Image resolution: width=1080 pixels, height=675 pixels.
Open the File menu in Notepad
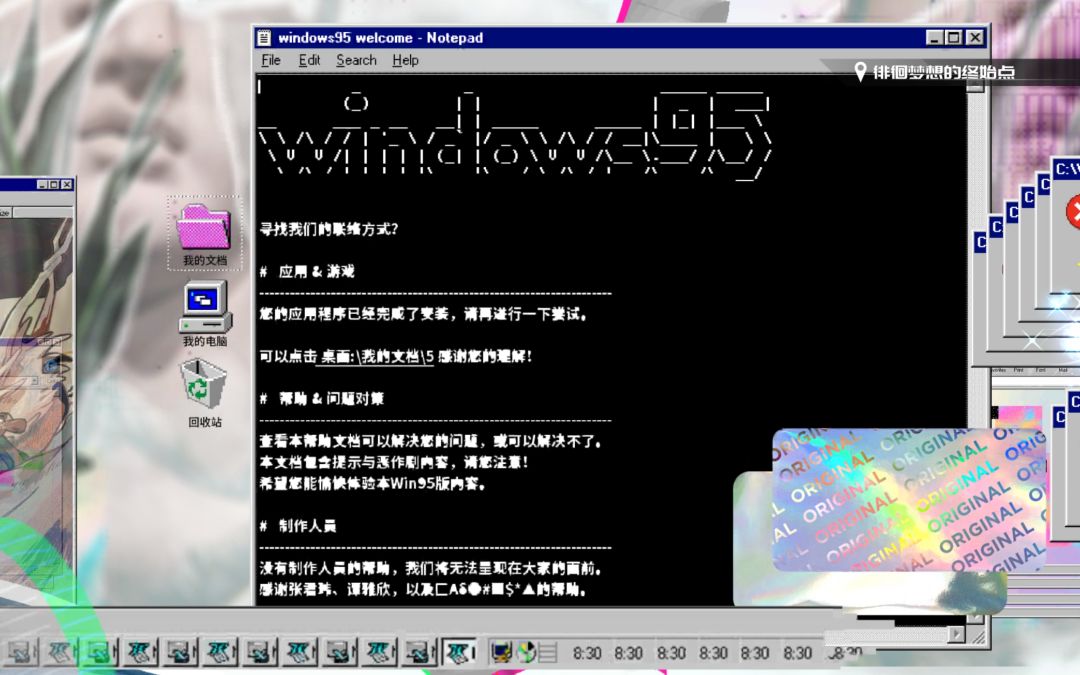[271, 61]
